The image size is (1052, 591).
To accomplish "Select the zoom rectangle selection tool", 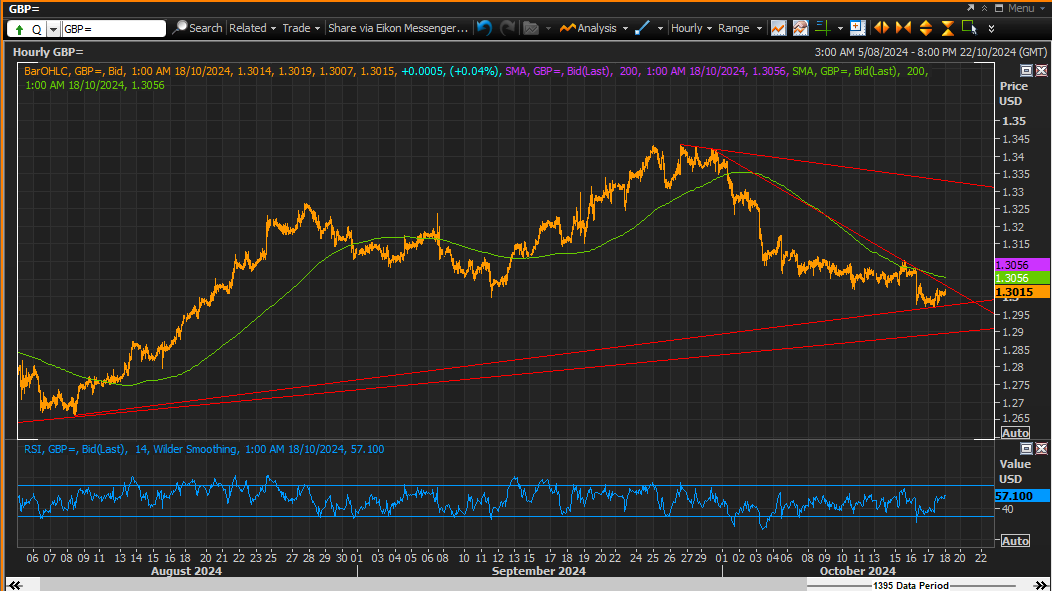I will pyautogui.click(x=969, y=28).
